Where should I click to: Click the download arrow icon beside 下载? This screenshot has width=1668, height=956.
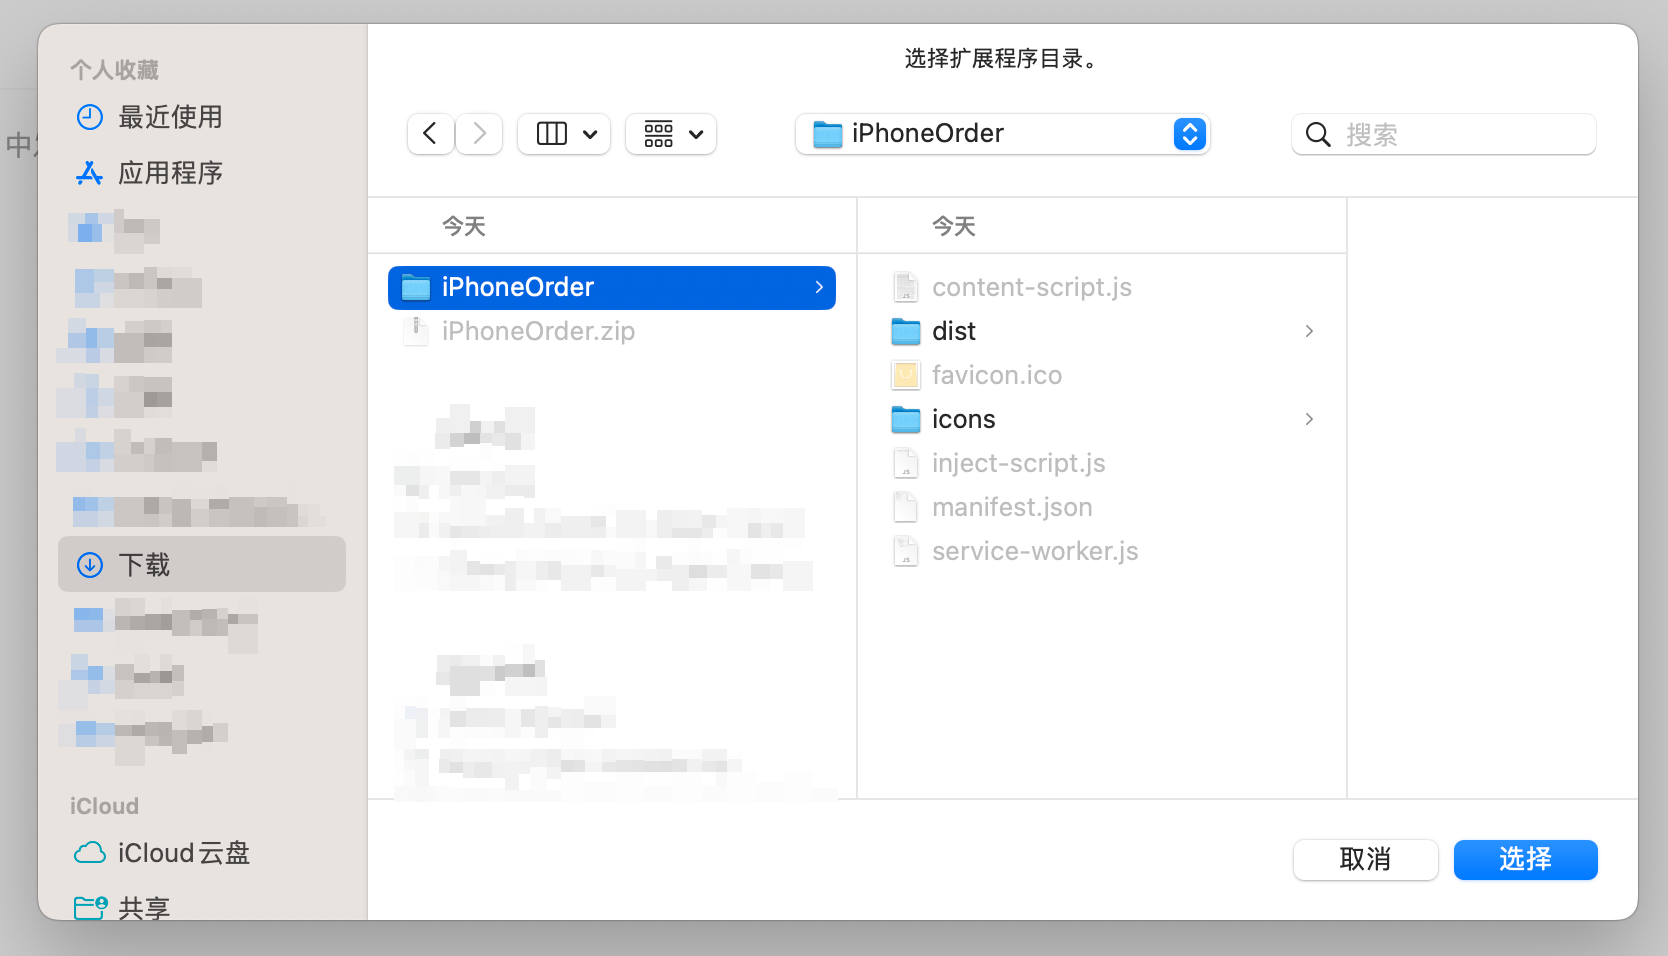(90, 565)
